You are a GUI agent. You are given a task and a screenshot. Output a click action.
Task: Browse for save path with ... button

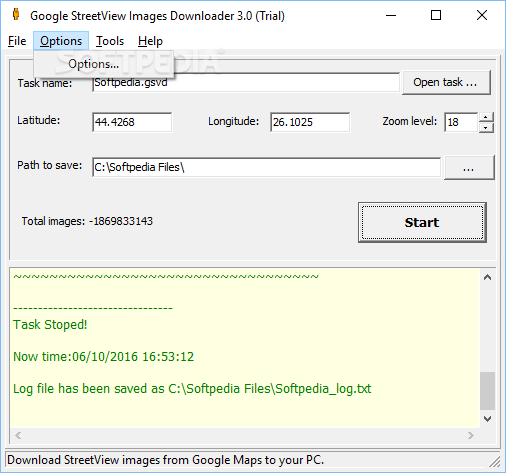469,168
